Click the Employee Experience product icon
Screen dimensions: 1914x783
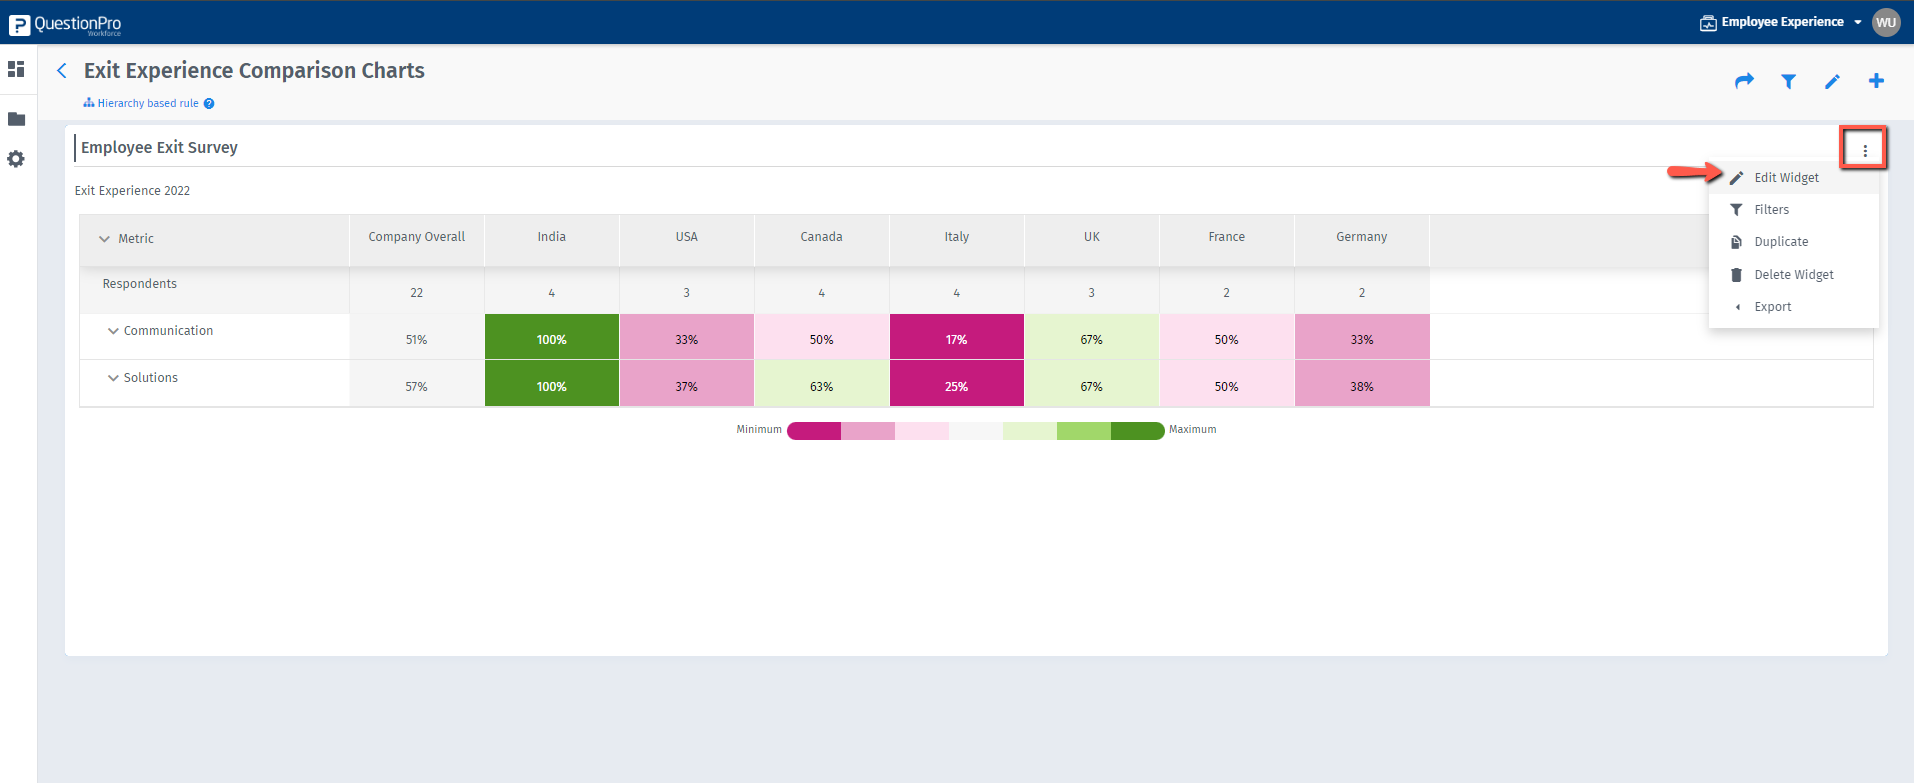coord(1708,22)
